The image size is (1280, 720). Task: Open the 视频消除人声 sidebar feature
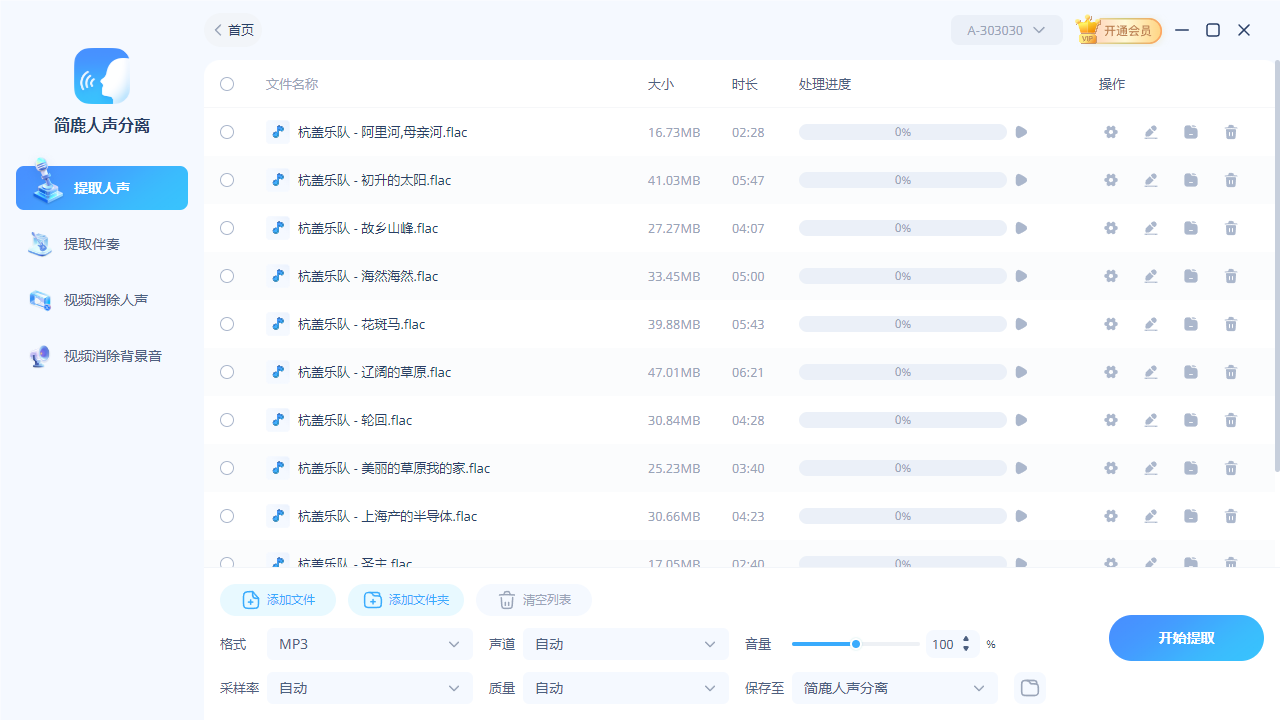pos(101,299)
